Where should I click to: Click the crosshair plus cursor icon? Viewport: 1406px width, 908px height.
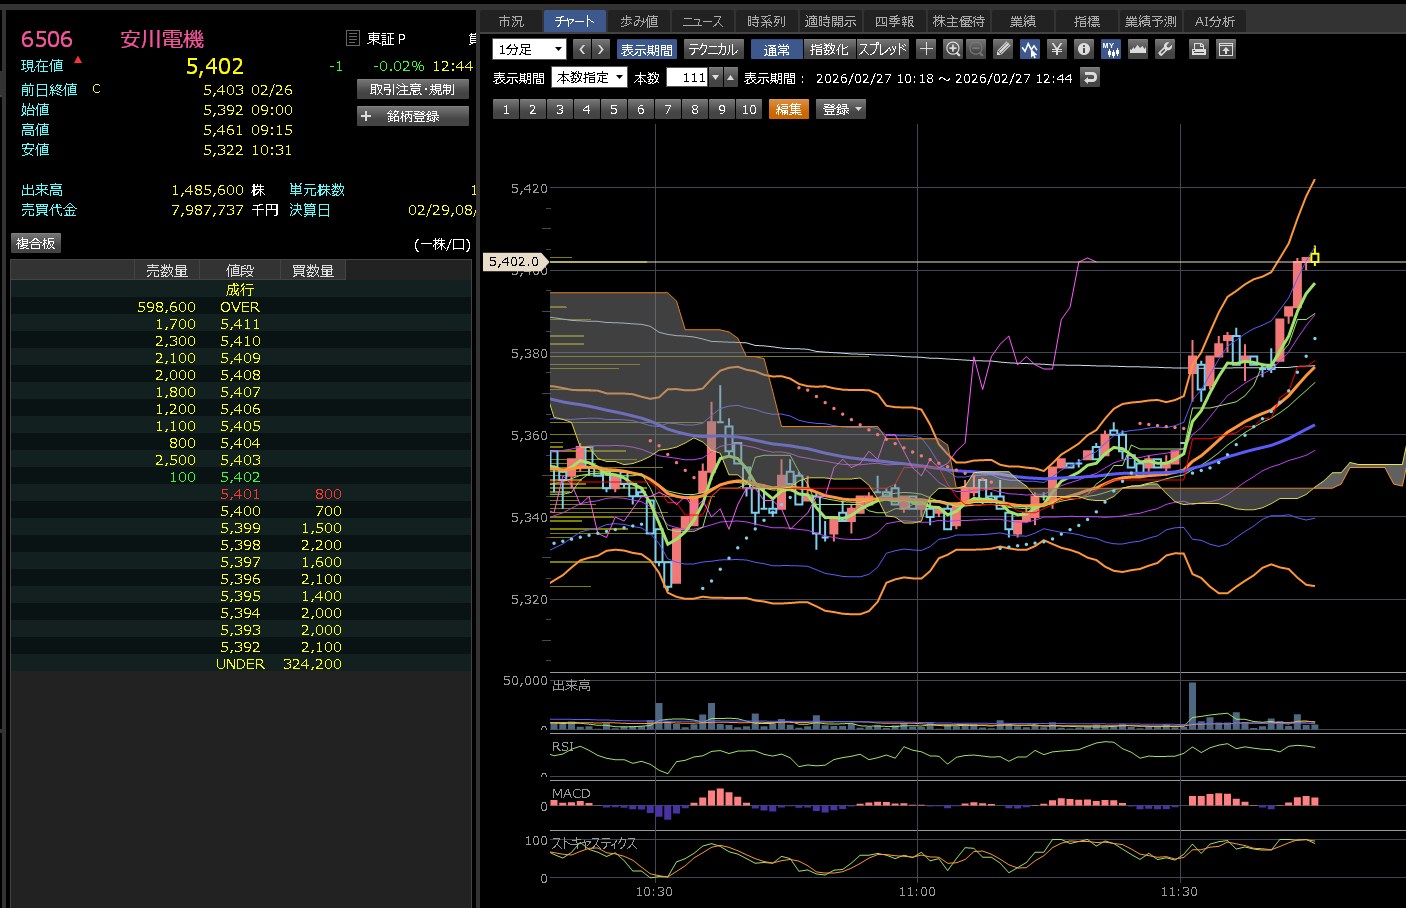click(926, 49)
